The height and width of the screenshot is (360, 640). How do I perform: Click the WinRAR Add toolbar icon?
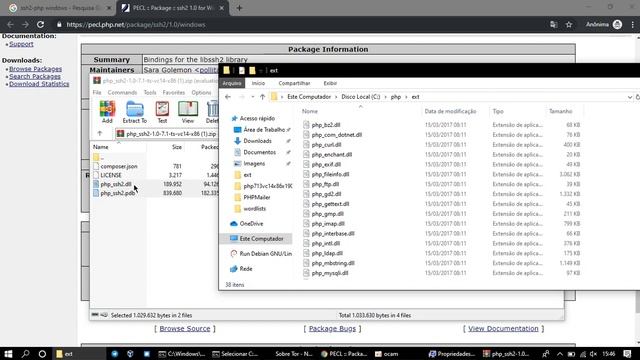tap(107, 112)
